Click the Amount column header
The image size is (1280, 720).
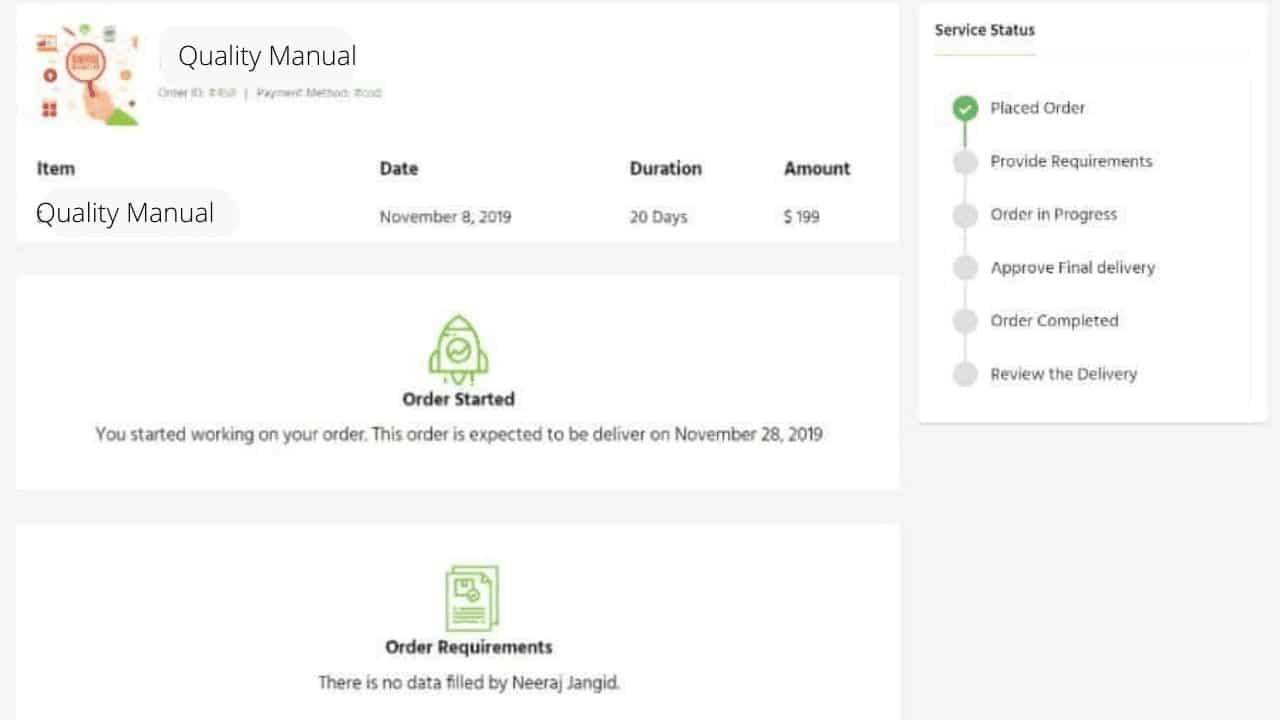tap(817, 168)
